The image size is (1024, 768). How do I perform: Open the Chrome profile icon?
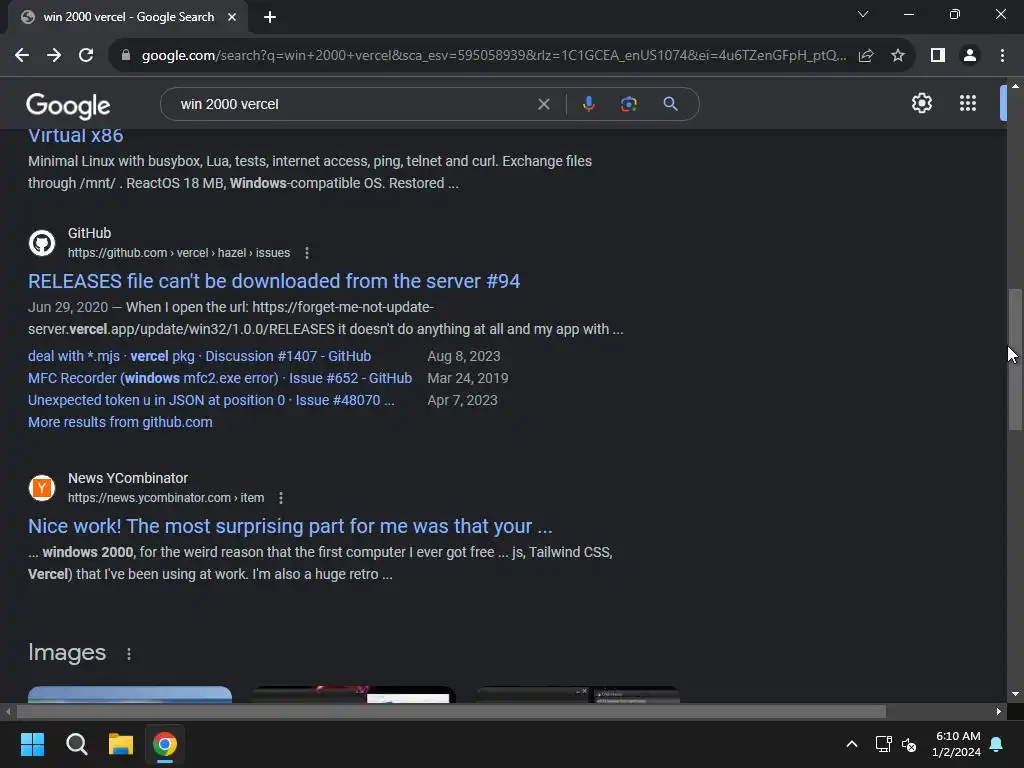(970, 56)
